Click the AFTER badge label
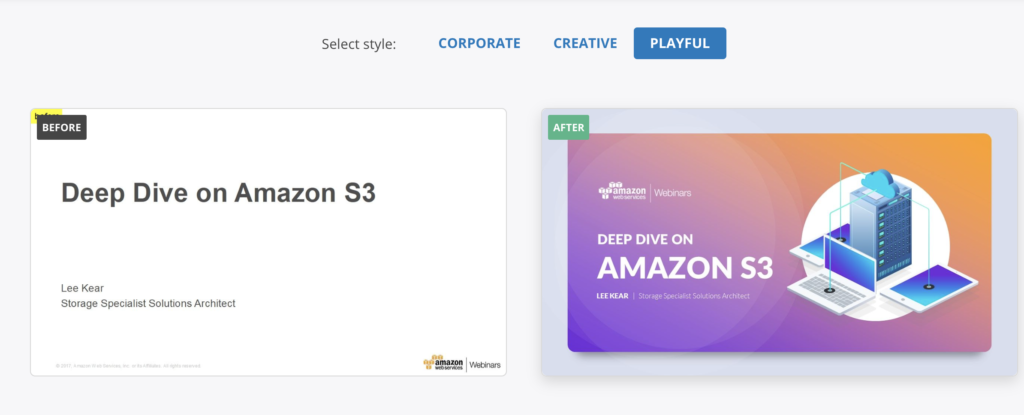 pos(568,127)
